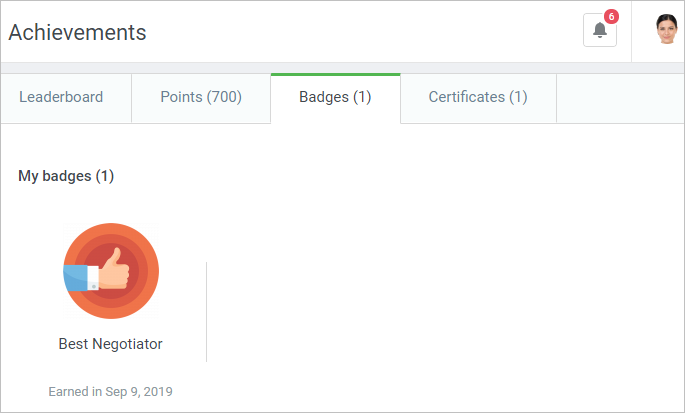
Task: Open the Points (700) tab
Action: click(201, 97)
